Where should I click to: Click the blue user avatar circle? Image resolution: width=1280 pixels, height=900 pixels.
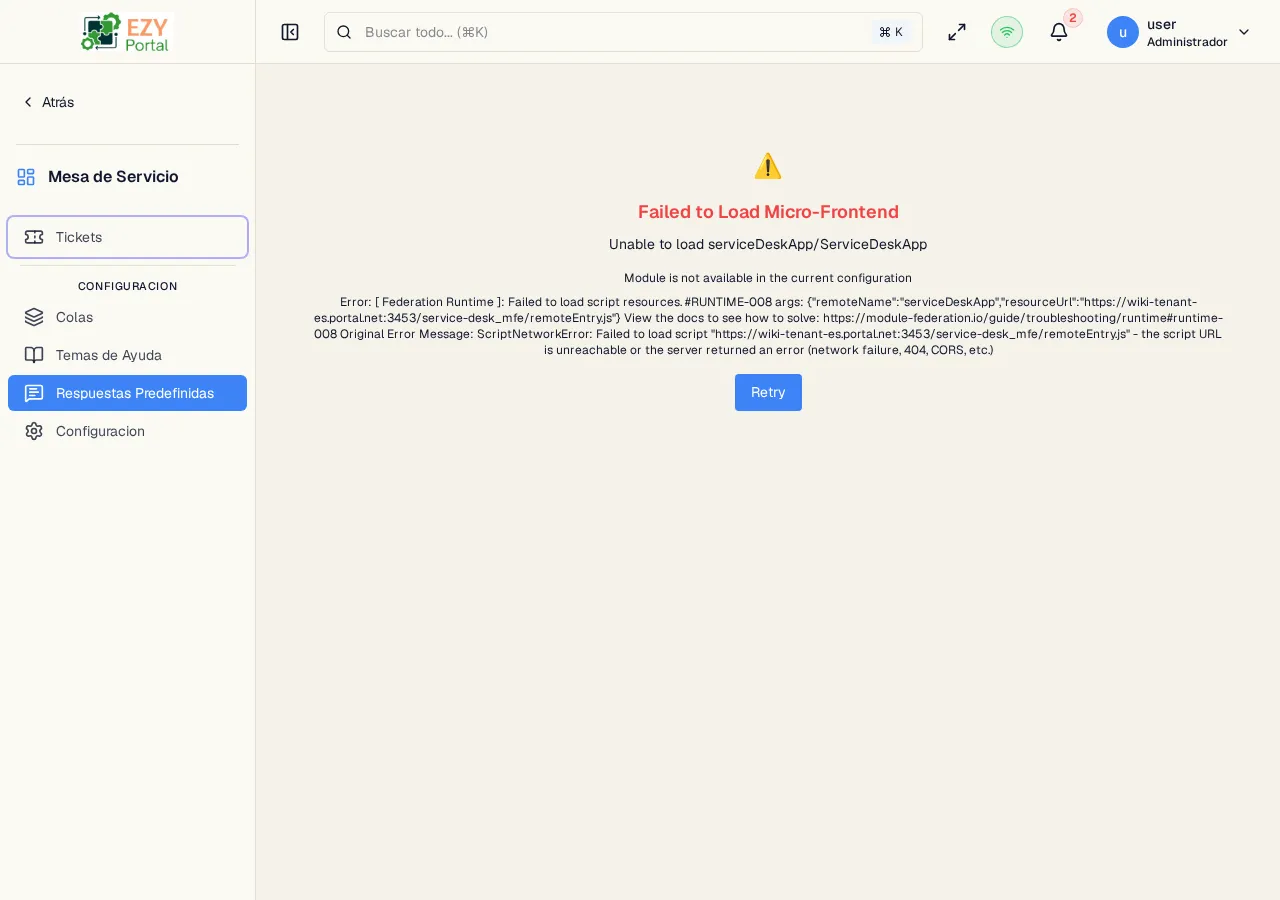[1123, 32]
